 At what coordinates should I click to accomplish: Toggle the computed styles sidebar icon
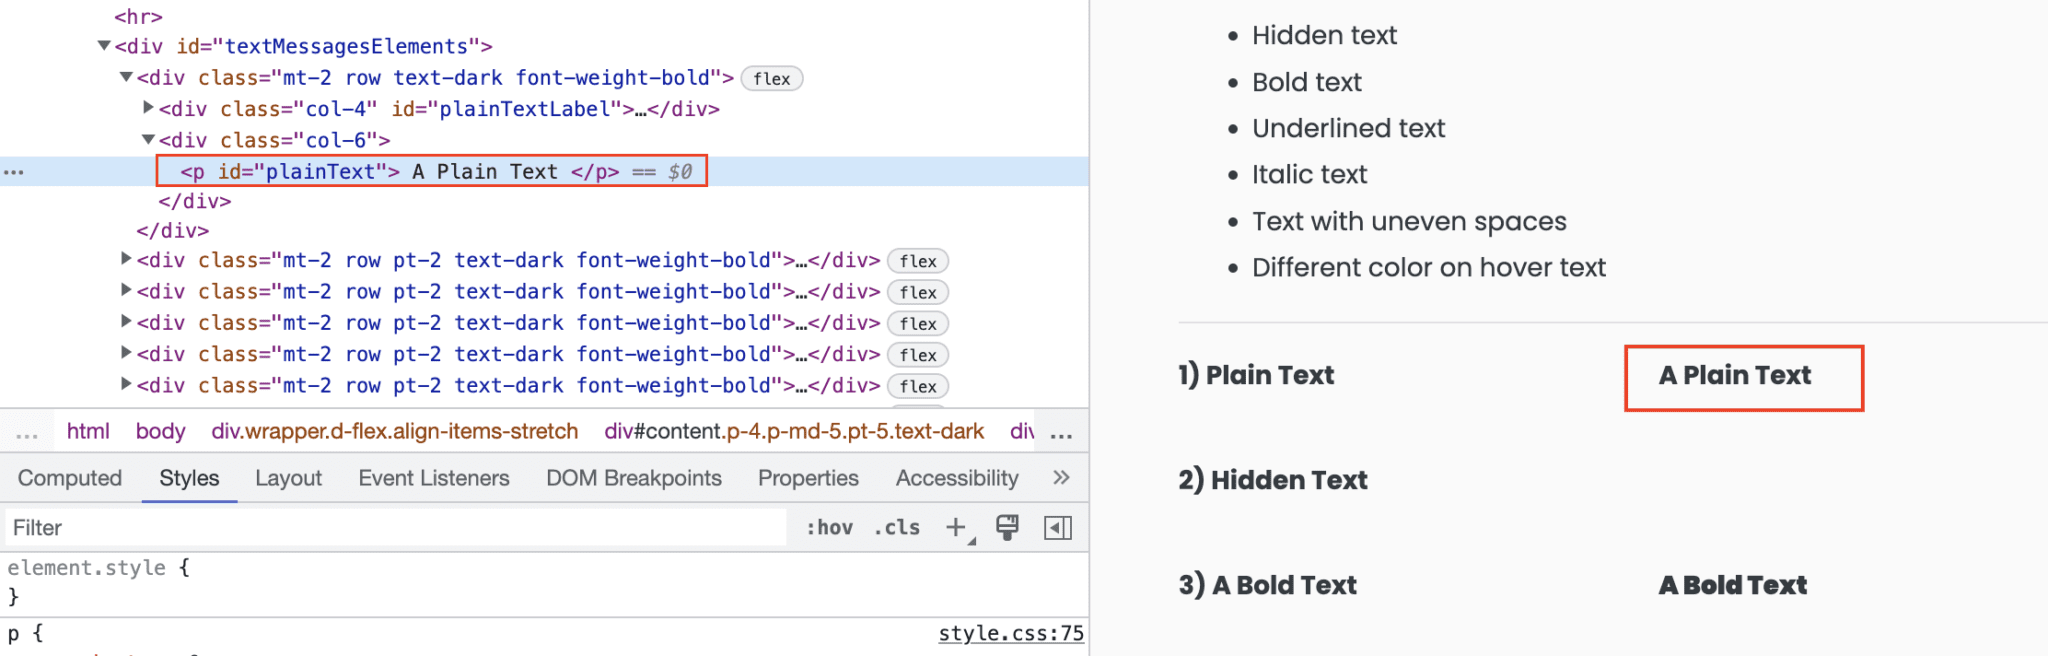(x=1058, y=527)
